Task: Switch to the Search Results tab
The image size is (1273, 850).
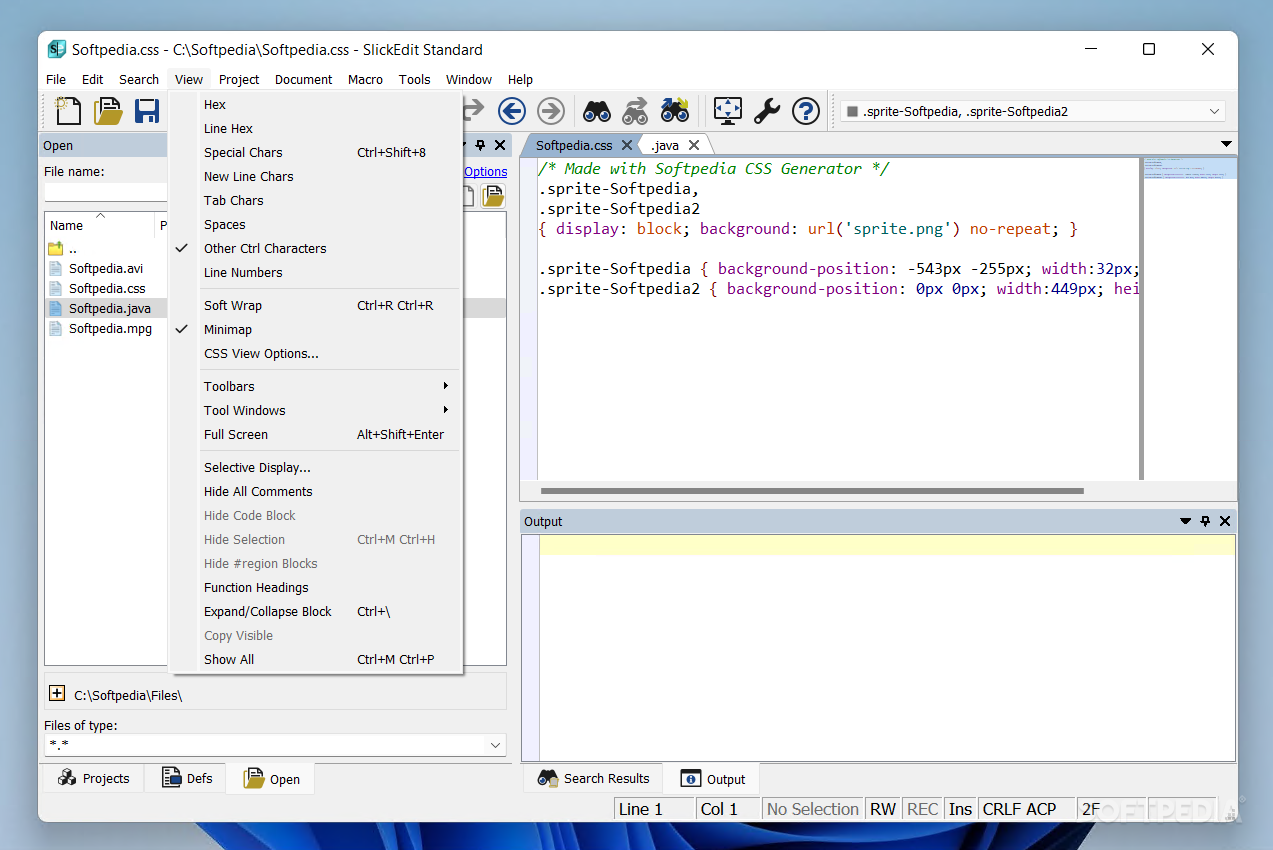Action: point(594,778)
